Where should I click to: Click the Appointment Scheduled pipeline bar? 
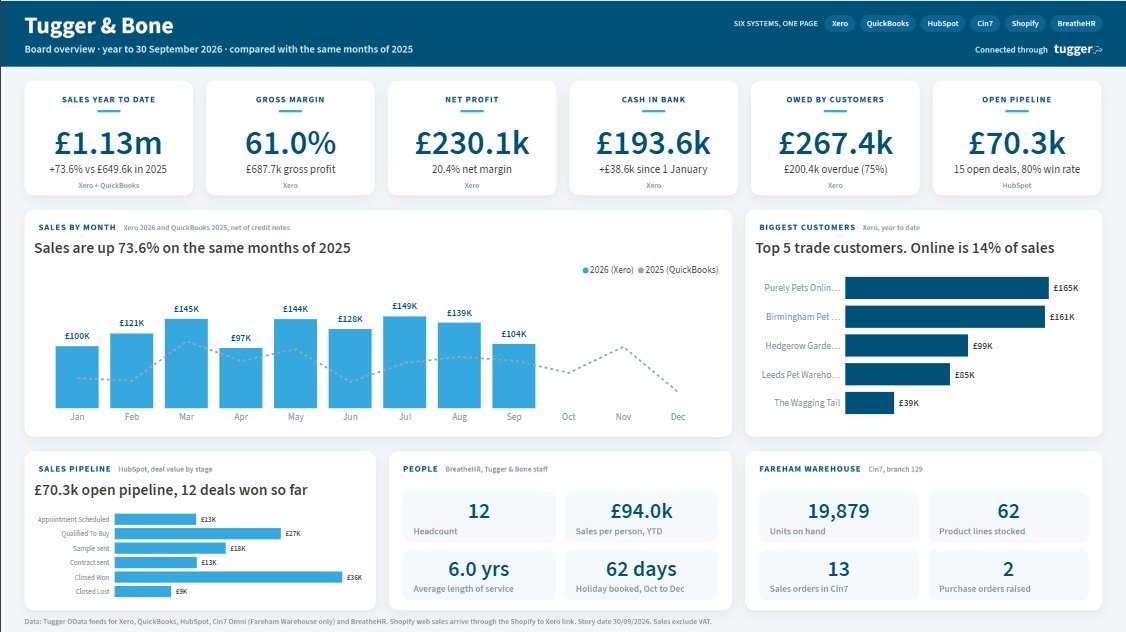(x=155, y=519)
